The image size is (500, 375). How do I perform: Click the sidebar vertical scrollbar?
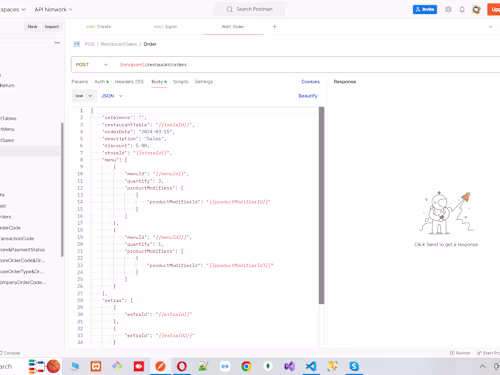tap(62, 190)
